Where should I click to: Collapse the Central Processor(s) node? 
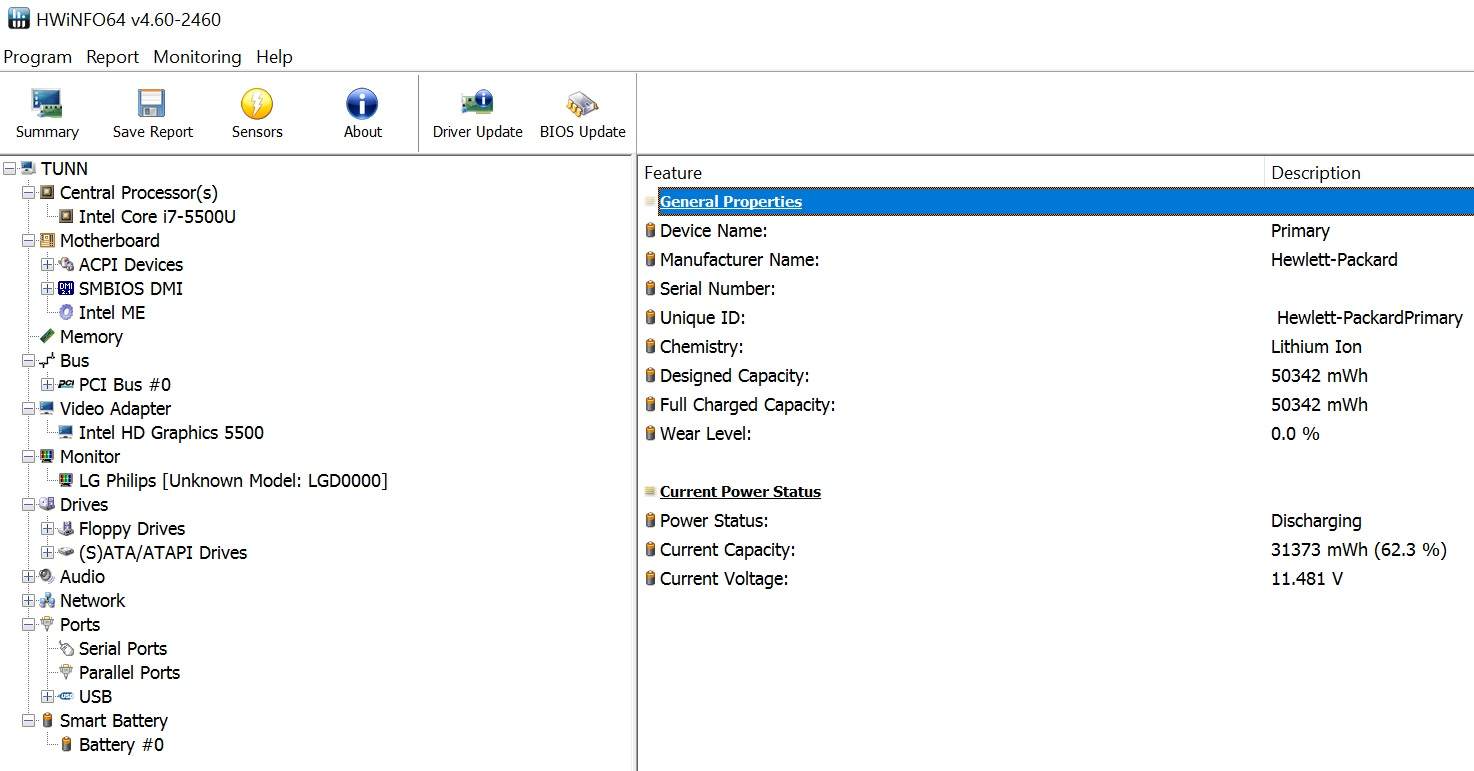pyautogui.click(x=28, y=192)
